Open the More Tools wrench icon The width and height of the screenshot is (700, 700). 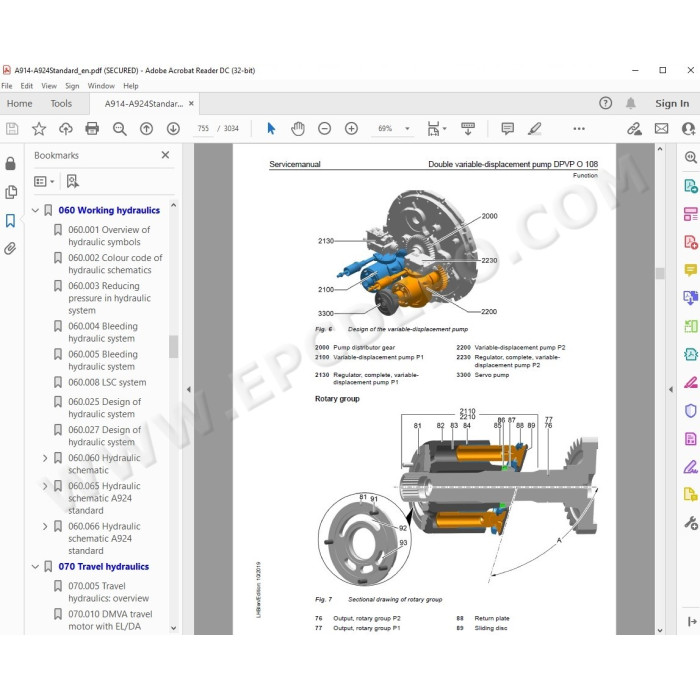coord(691,523)
